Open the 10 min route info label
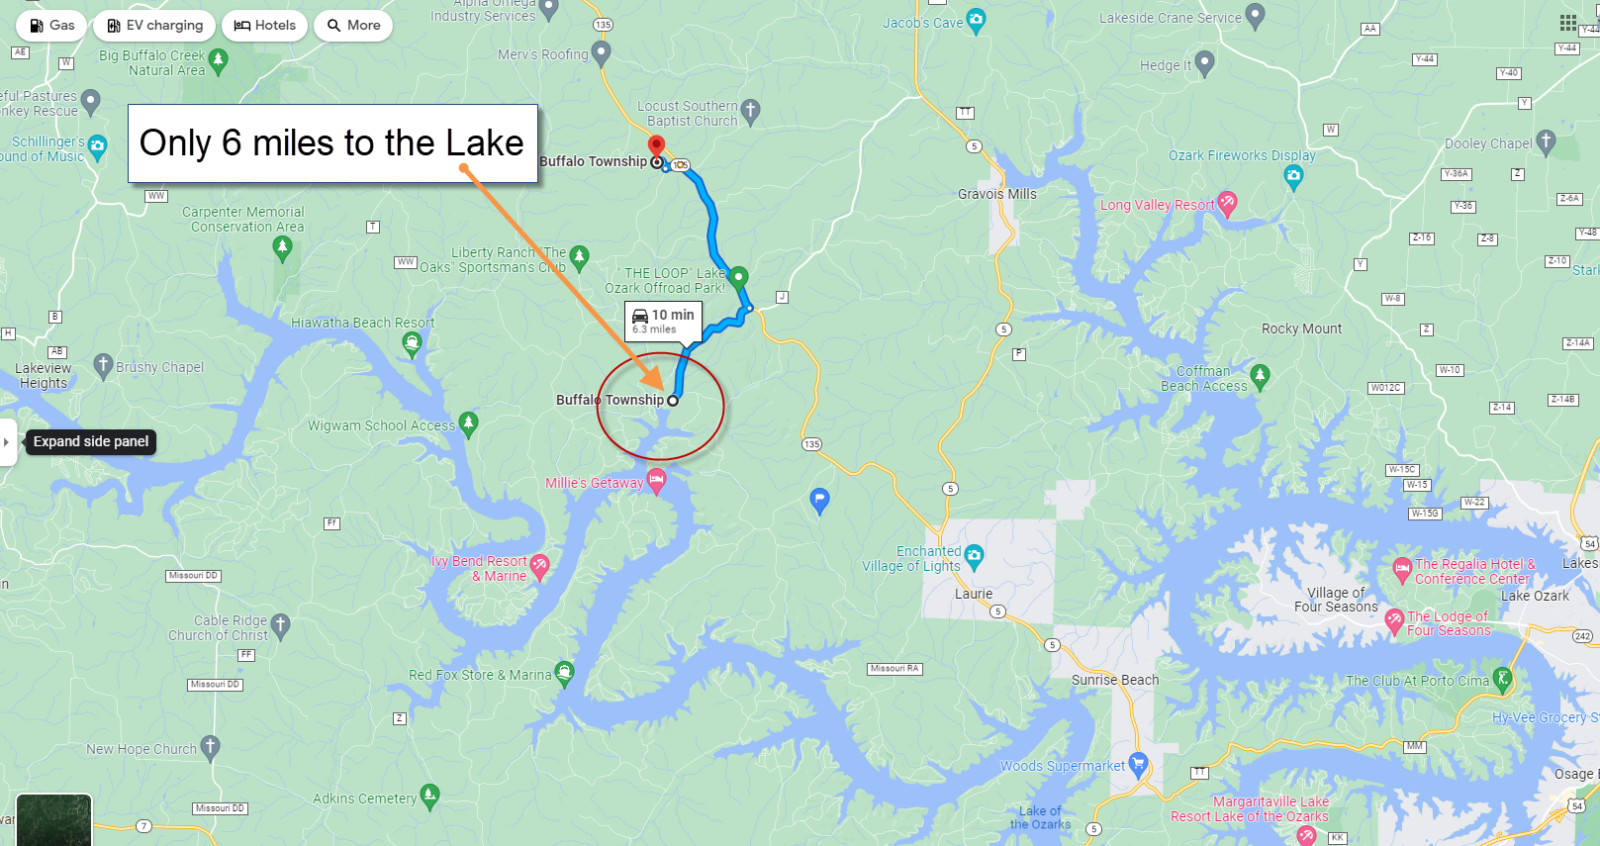Image resolution: width=1600 pixels, height=846 pixels. pos(664,321)
